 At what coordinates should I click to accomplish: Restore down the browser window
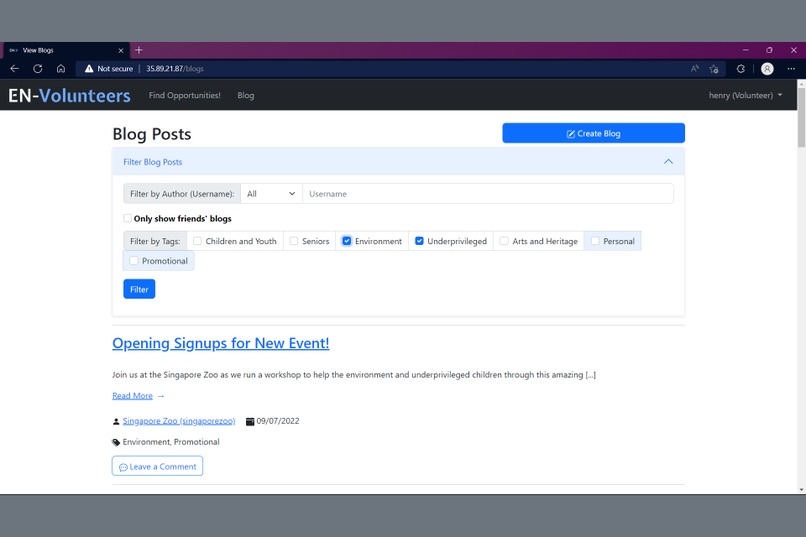point(770,50)
